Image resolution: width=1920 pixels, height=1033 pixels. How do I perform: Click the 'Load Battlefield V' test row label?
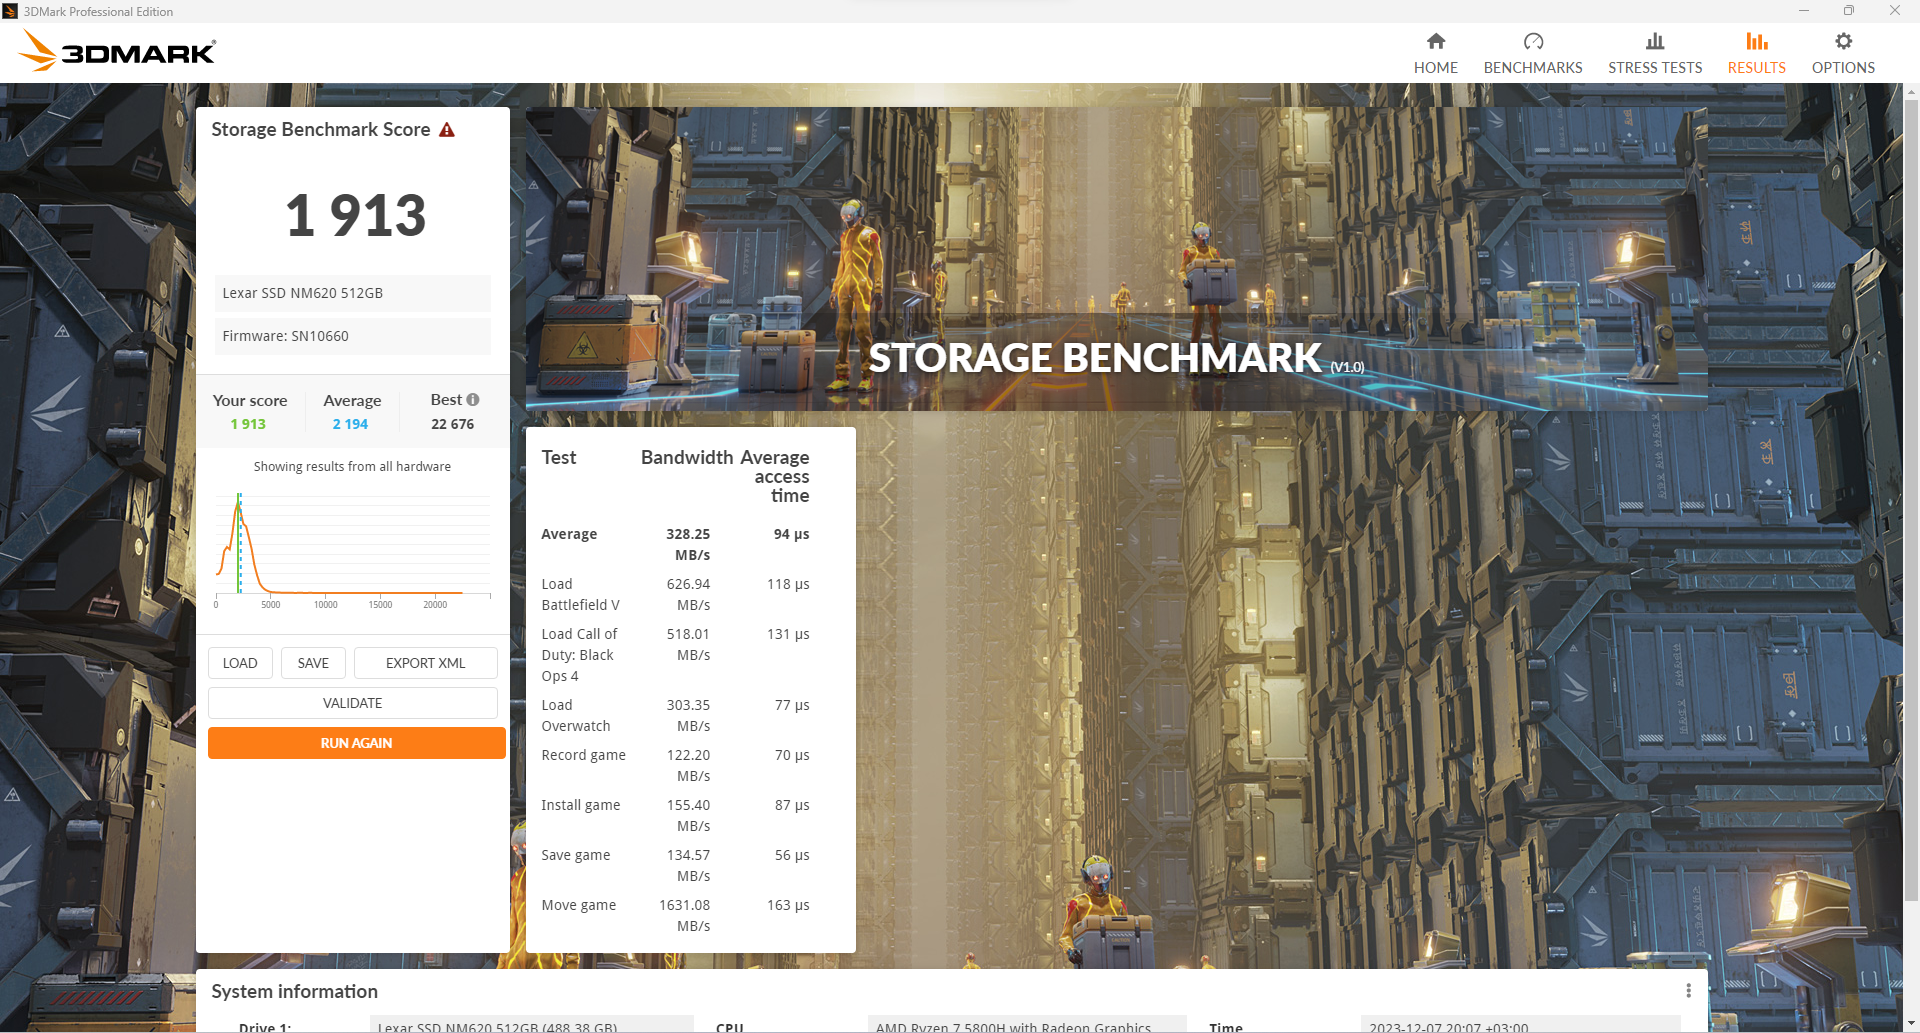[x=580, y=594]
